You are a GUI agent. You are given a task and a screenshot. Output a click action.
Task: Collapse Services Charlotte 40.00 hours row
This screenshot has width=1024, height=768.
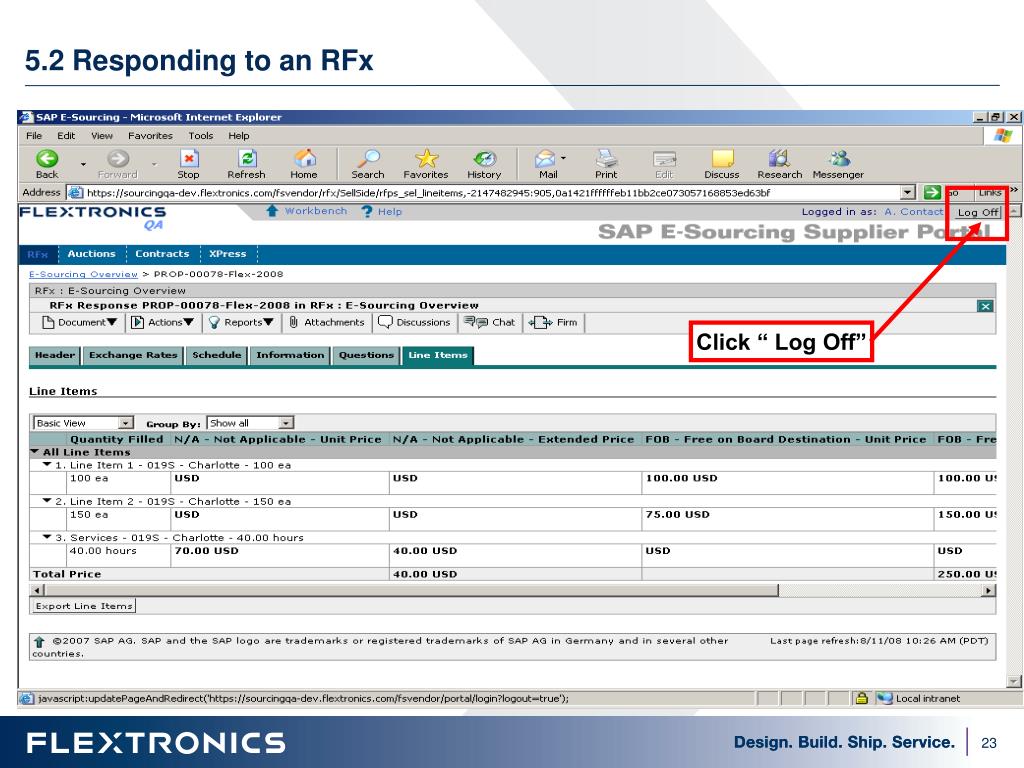coord(47,537)
